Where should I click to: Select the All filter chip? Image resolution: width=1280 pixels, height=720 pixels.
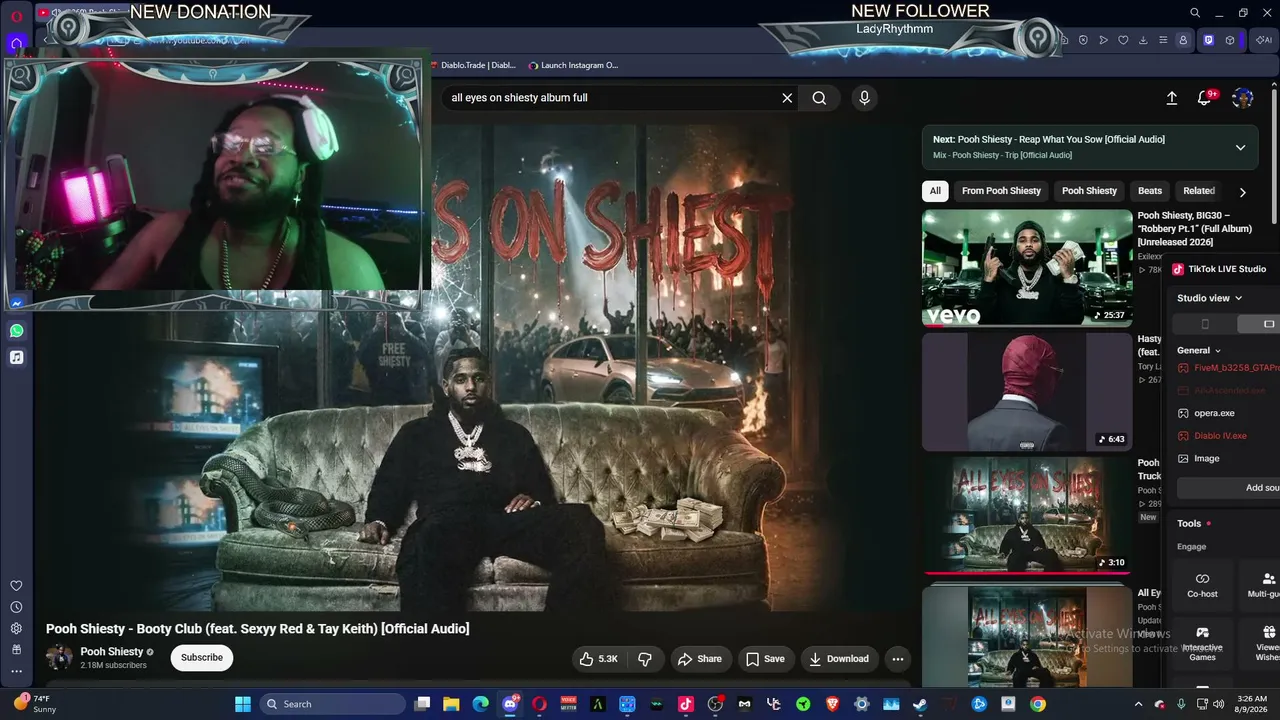click(x=935, y=191)
